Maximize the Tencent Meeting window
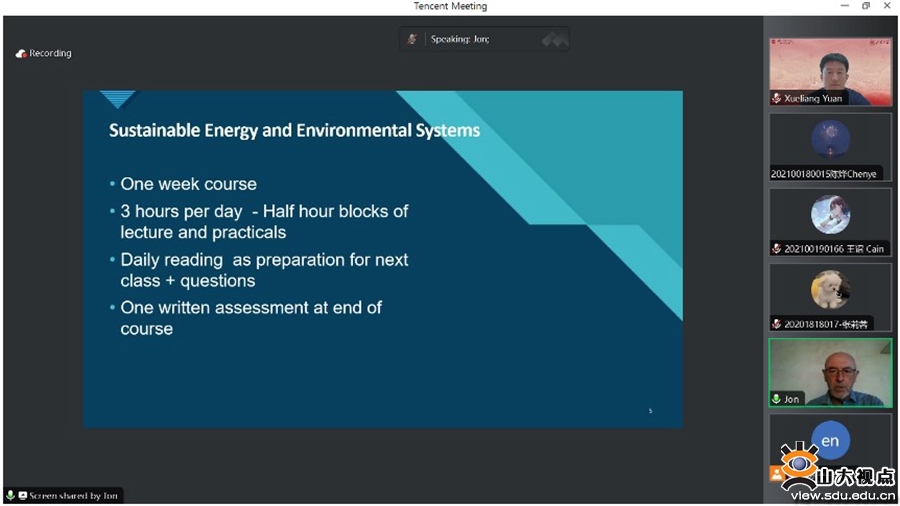Screen dimensions: 900x506 click(866, 6)
